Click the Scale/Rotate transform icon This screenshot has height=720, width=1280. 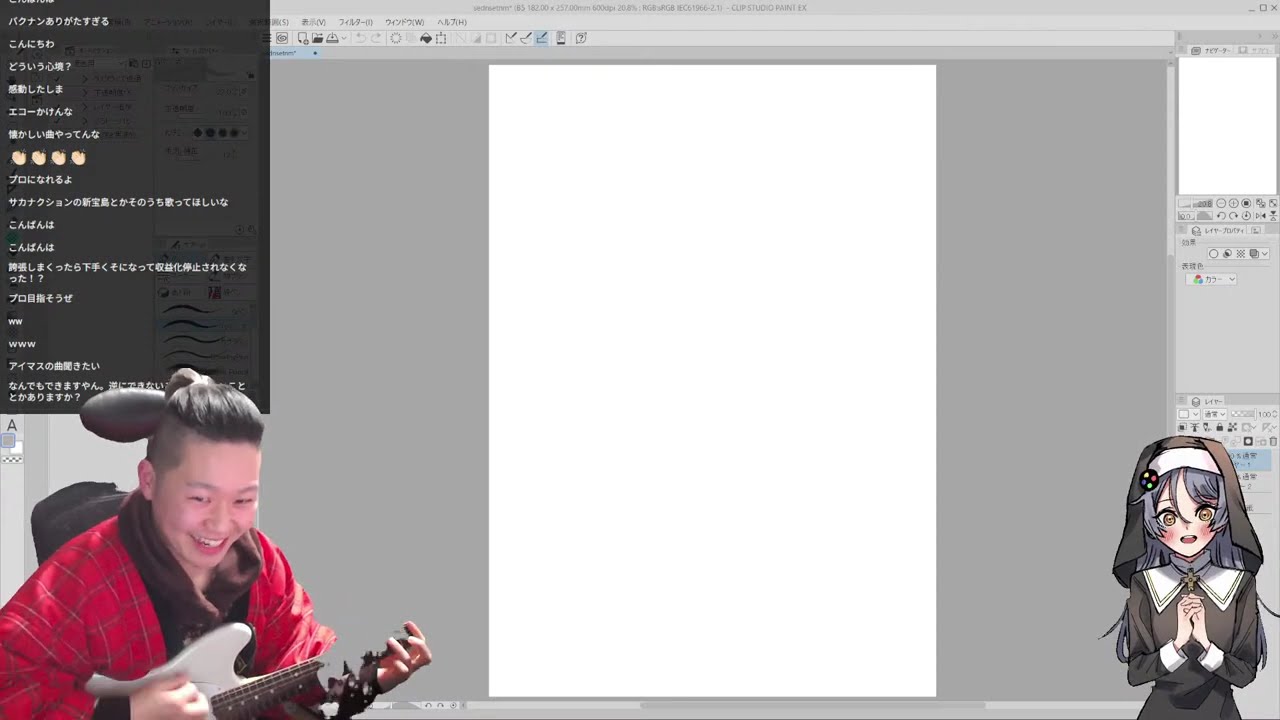(x=441, y=38)
